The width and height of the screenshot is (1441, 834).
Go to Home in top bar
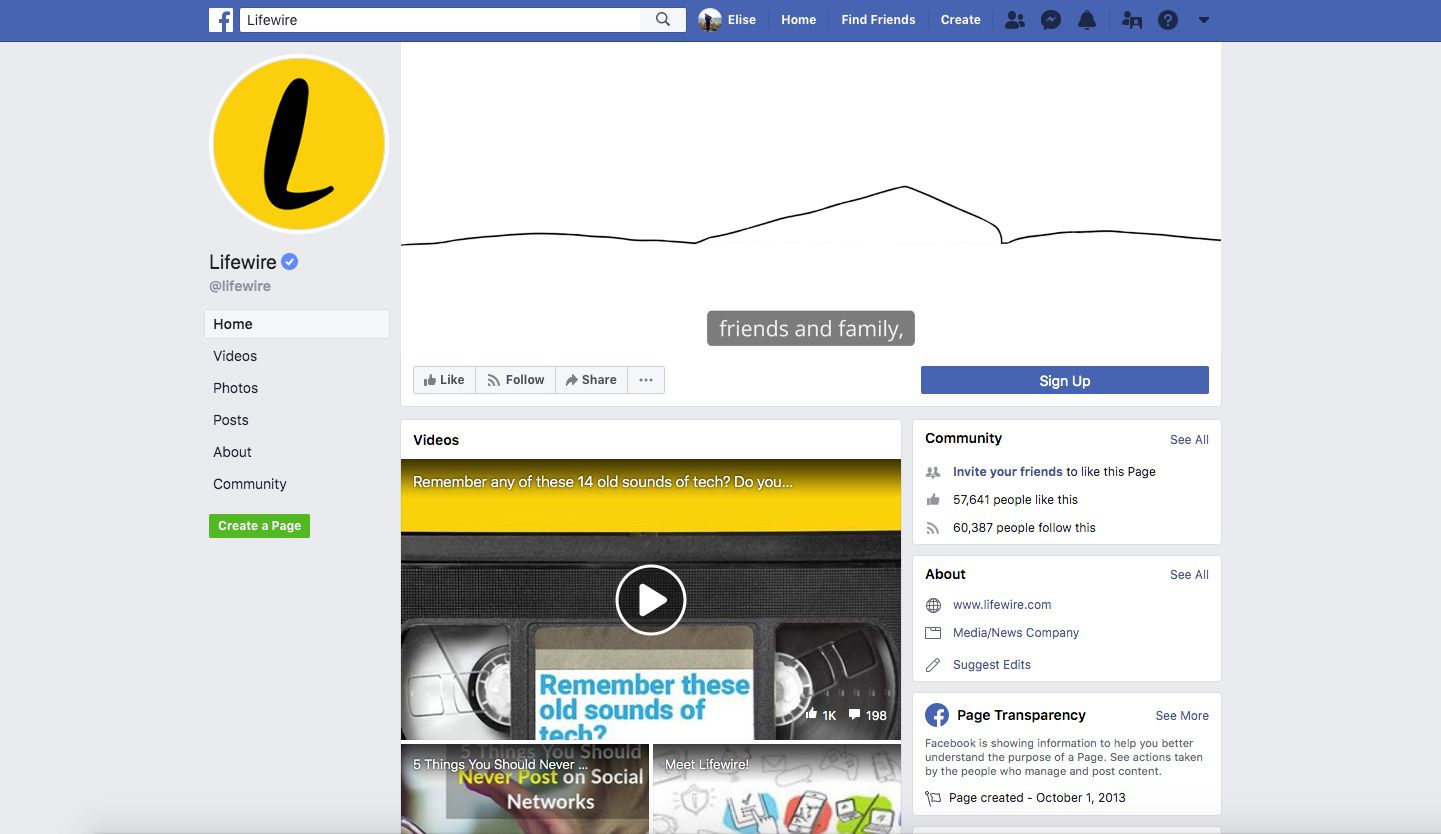click(x=798, y=20)
